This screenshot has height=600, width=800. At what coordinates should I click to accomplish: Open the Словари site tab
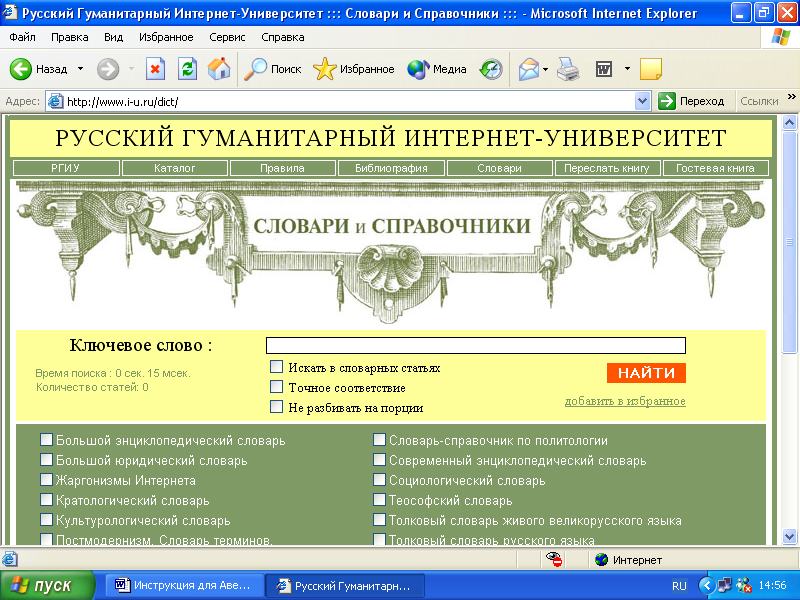[x=499, y=168]
